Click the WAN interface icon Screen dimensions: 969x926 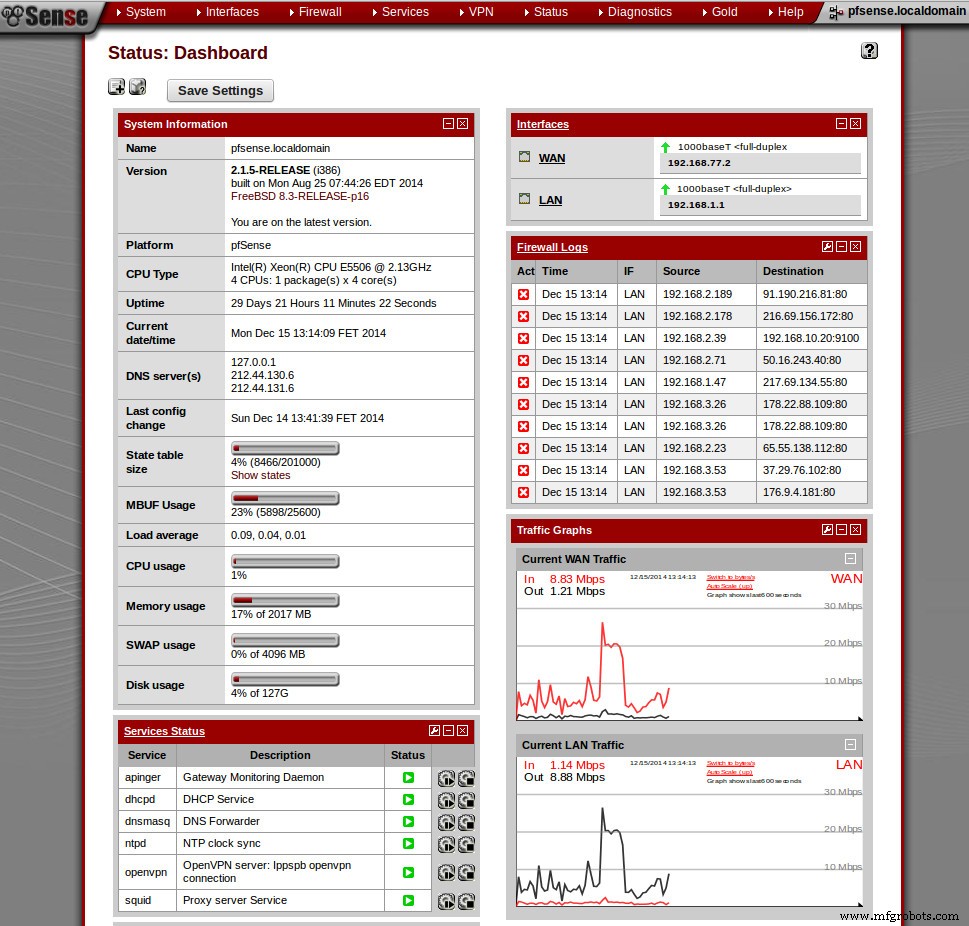coord(524,156)
